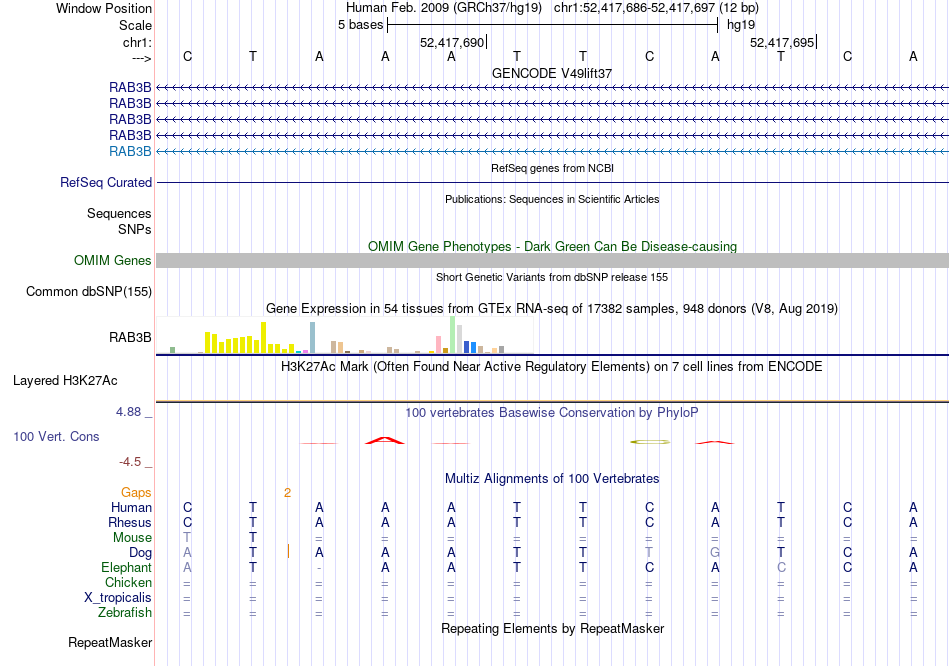Click the Common dbSNP(155) label
The width and height of the screenshot is (950, 666).
(89, 291)
